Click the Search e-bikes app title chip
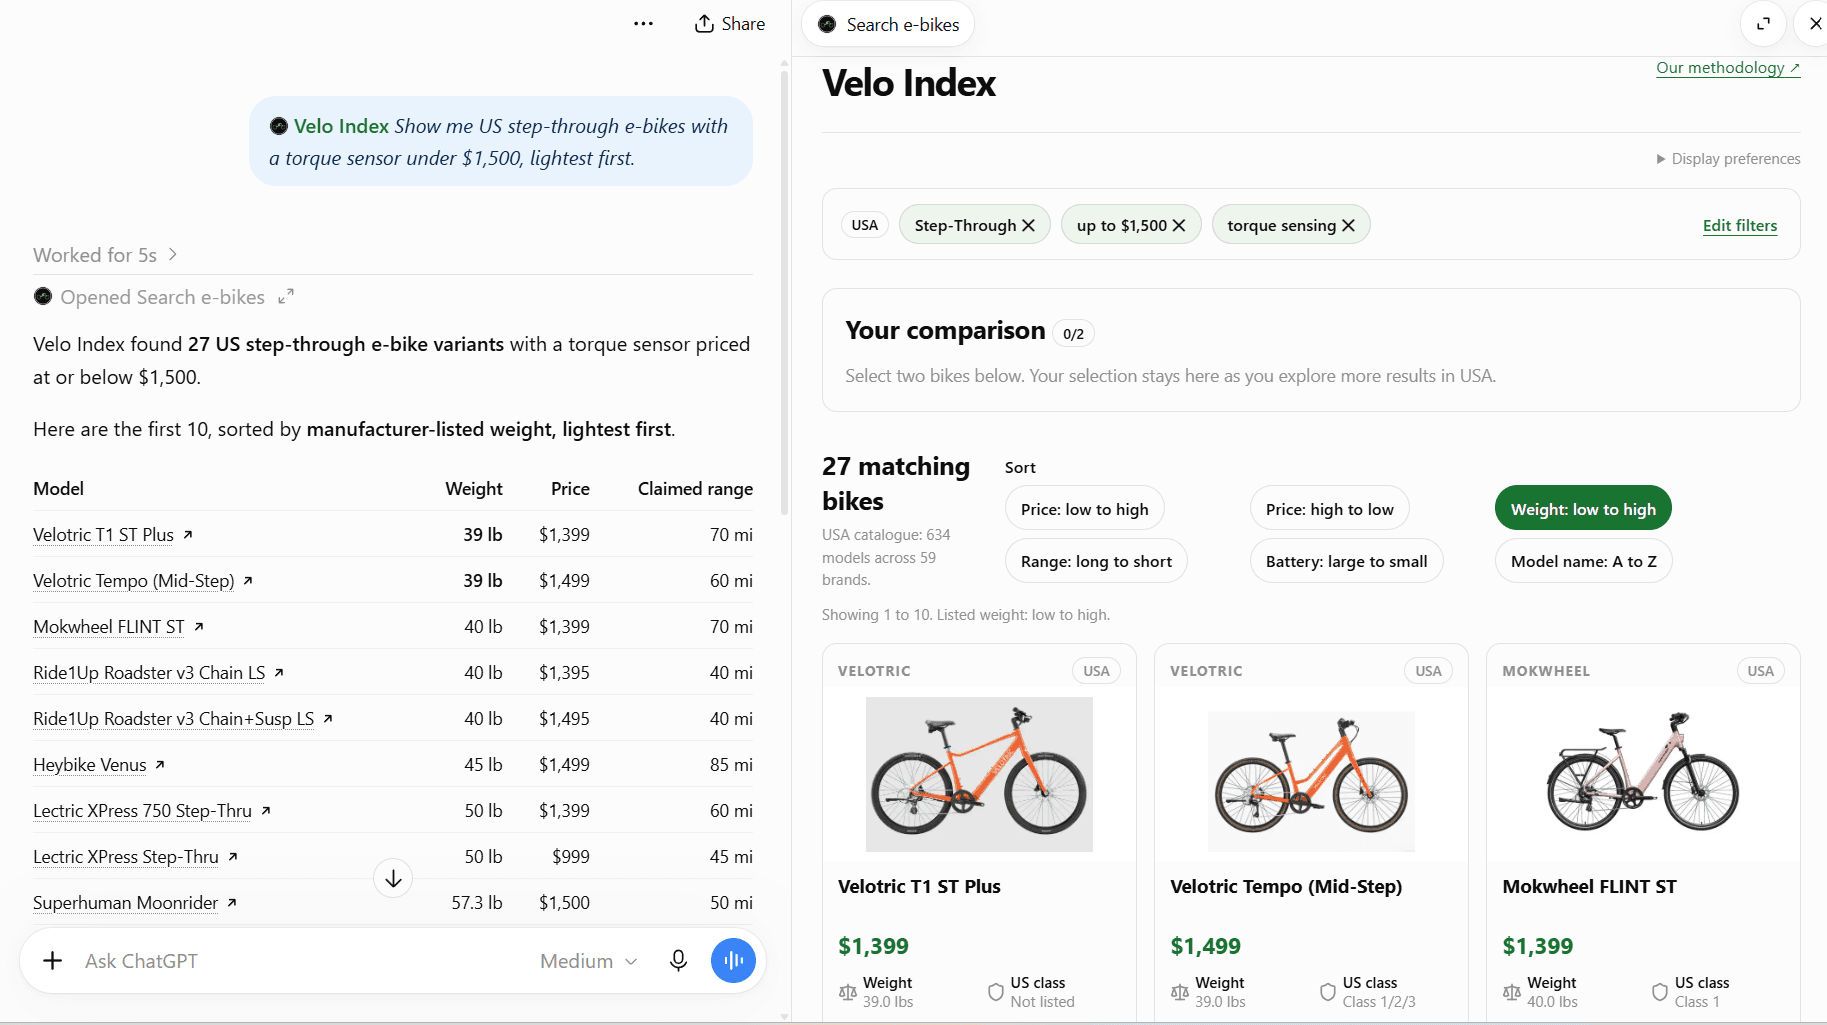The image size is (1827, 1025). pyautogui.click(x=888, y=24)
